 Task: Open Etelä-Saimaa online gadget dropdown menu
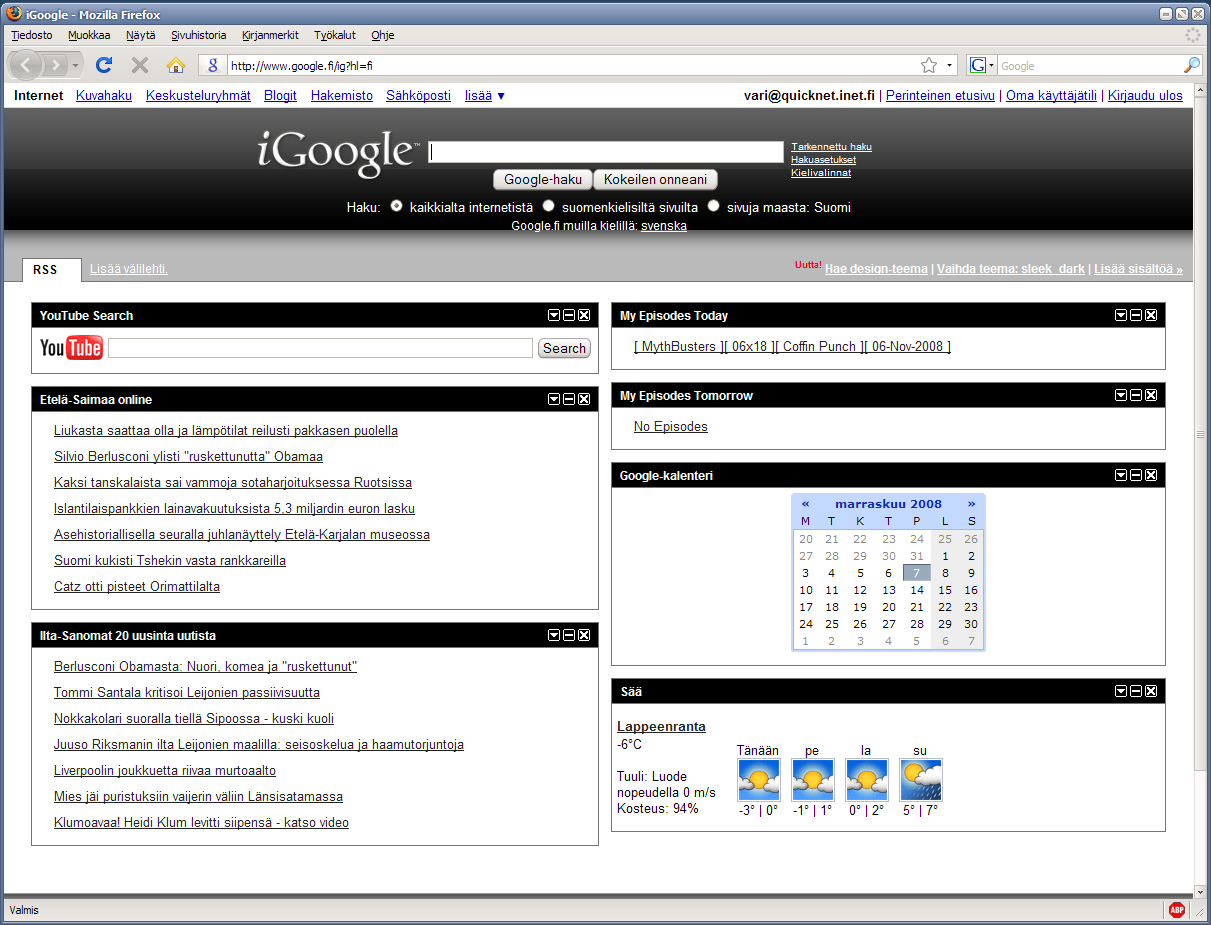(554, 399)
